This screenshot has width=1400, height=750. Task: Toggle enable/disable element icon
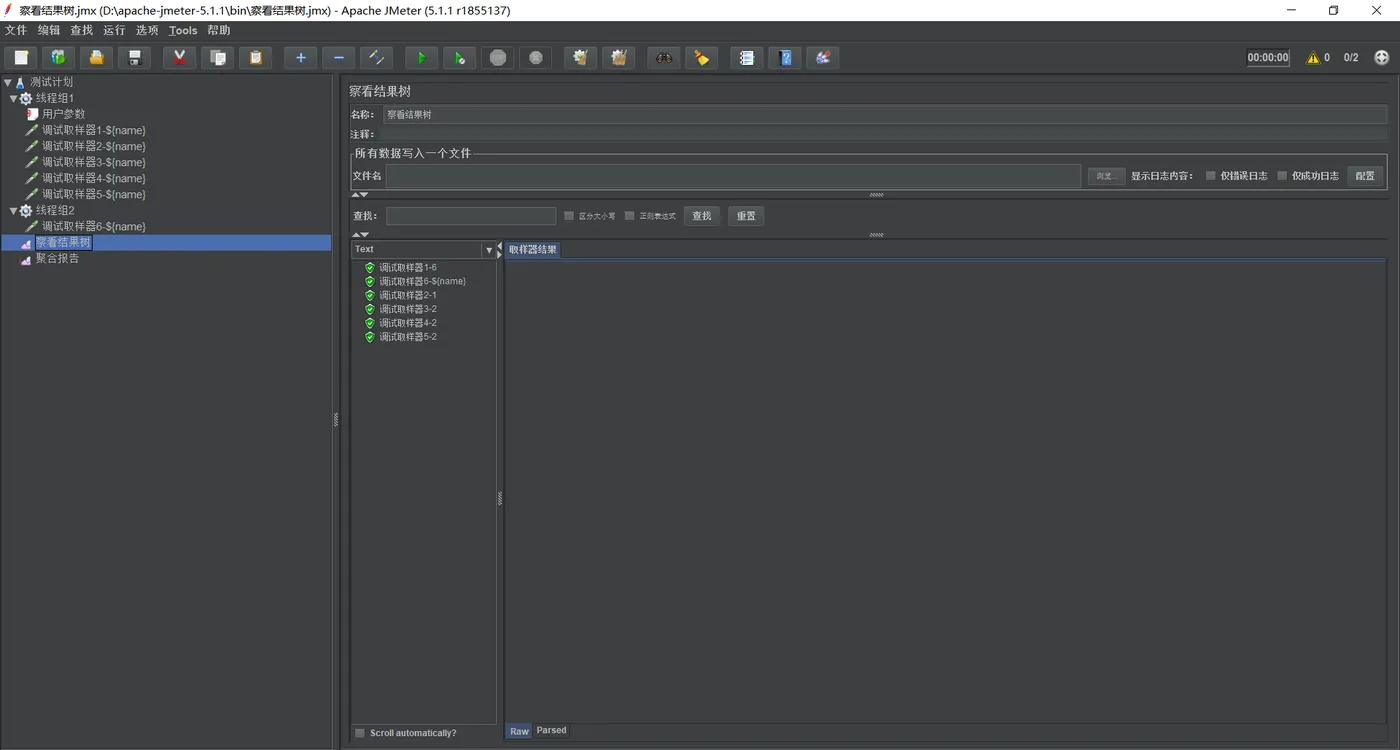pyautogui.click(x=376, y=58)
